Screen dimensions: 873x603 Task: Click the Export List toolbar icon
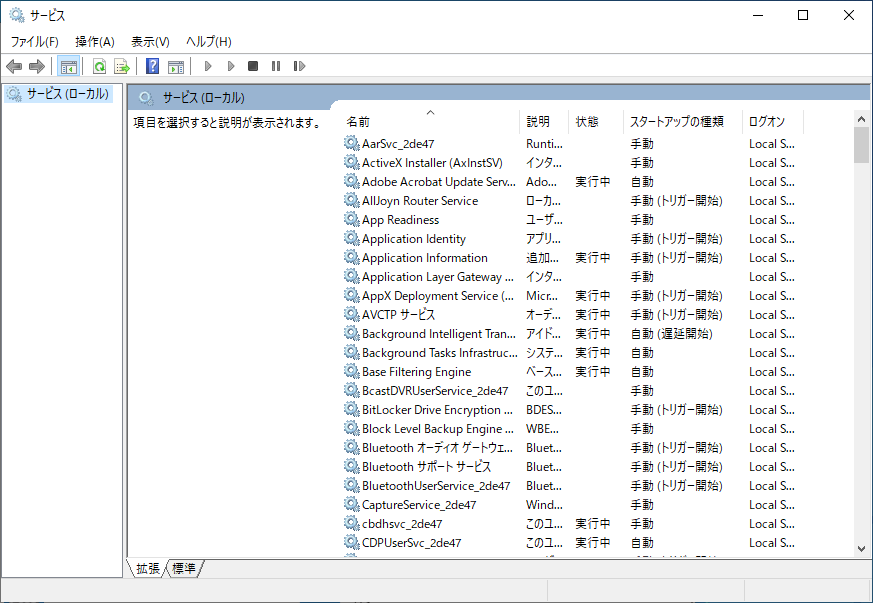(122, 66)
